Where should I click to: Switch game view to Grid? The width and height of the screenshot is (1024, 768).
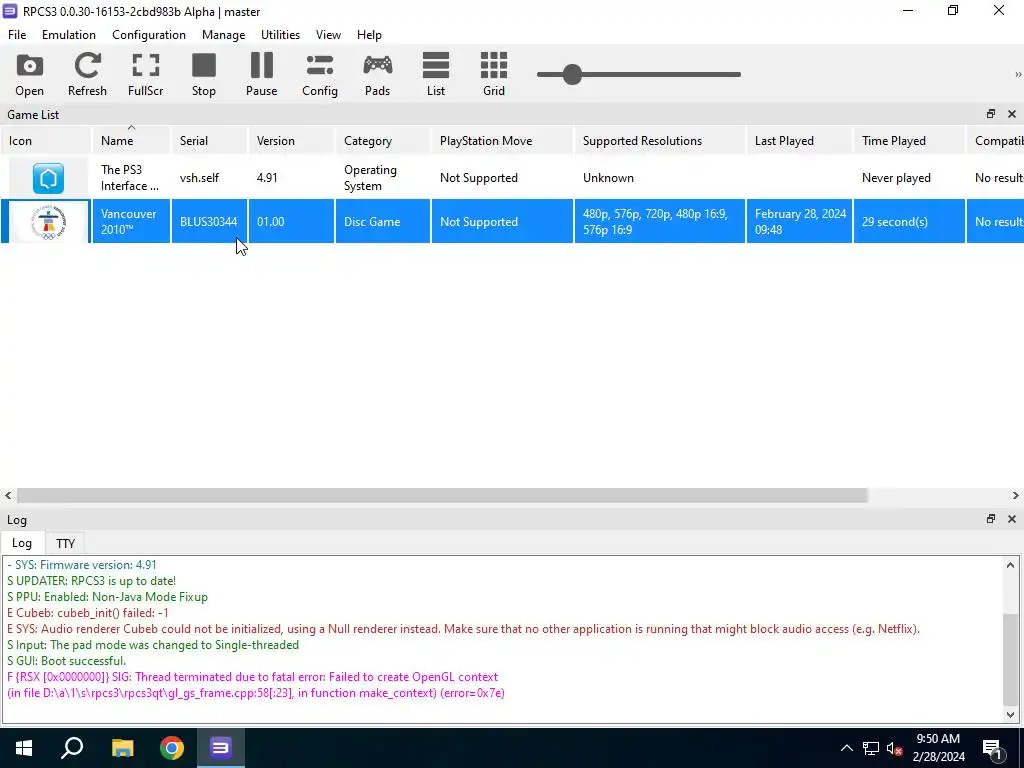[494, 74]
